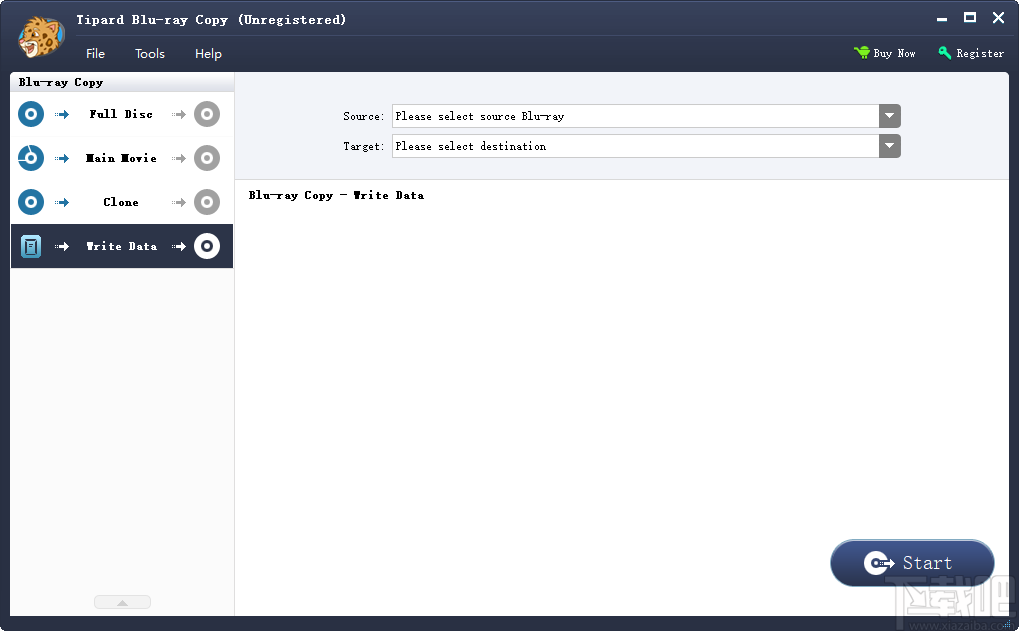Click the Full Disc gray target disc icon
The width and height of the screenshot is (1019, 631).
(x=207, y=114)
